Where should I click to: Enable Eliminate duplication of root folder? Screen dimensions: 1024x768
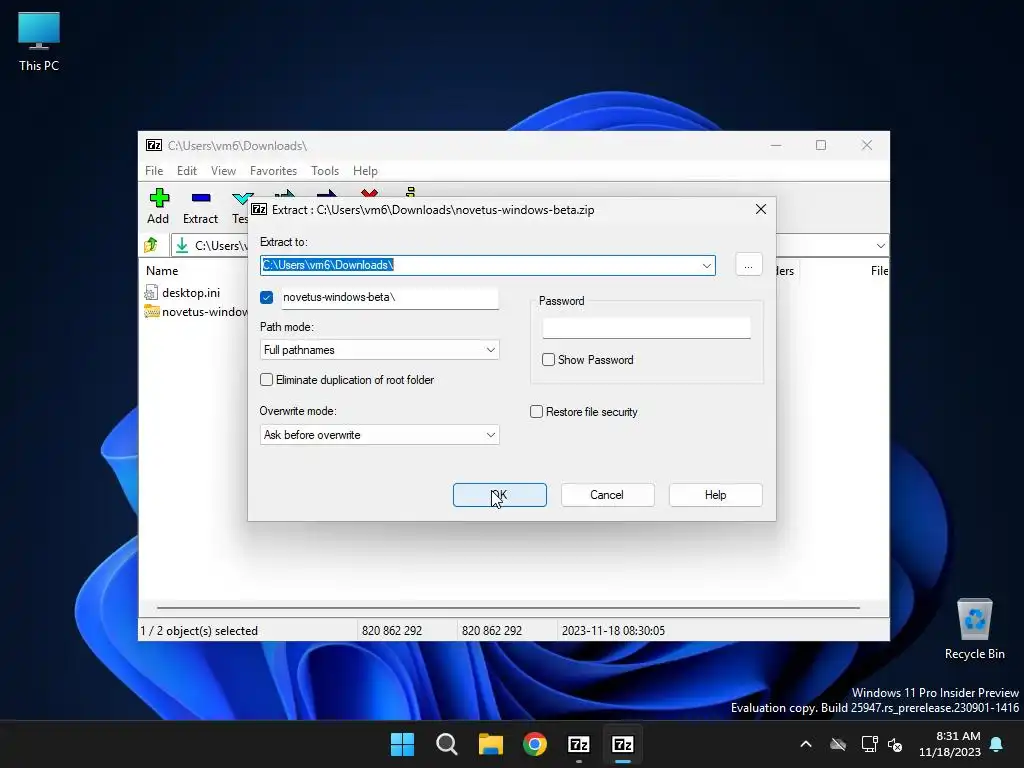click(x=266, y=379)
